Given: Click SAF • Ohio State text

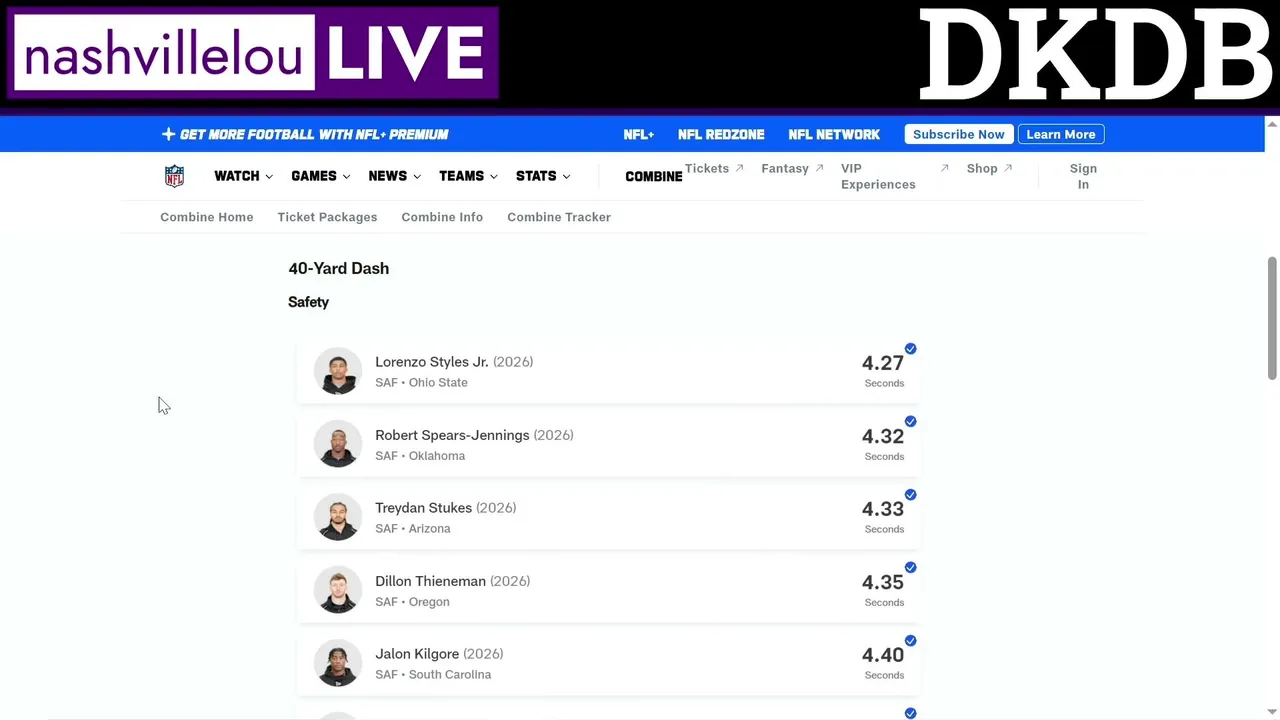Looking at the screenshot, I should click(421, 383).
